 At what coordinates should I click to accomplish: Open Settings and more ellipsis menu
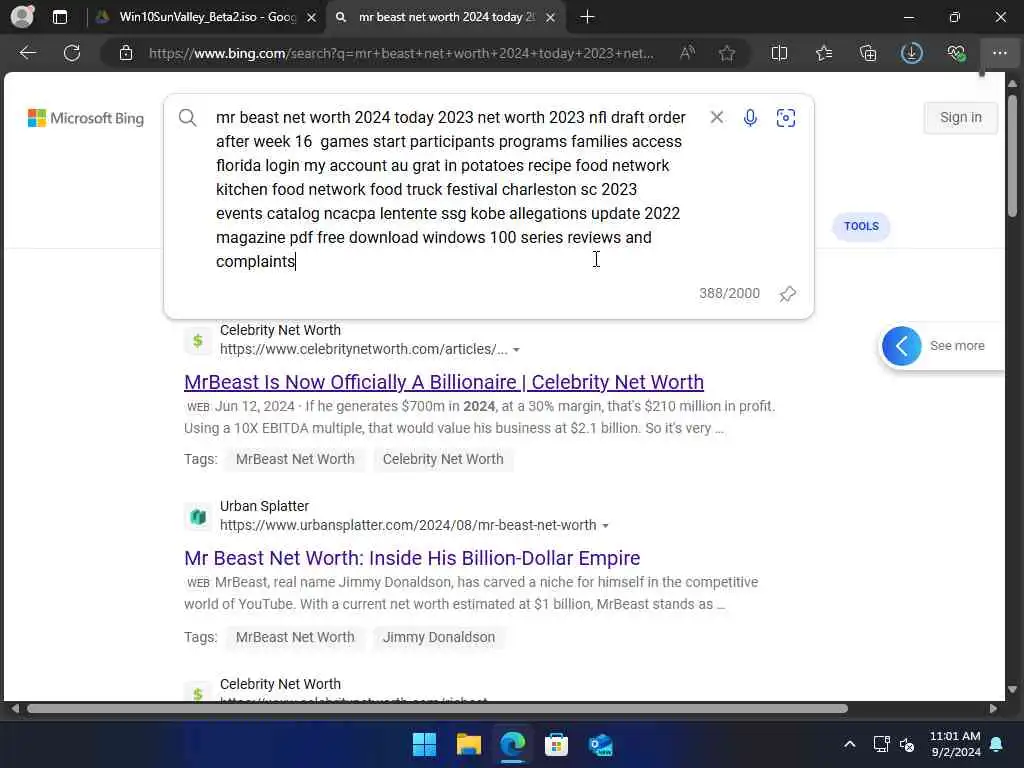(x=1000, y=53)
